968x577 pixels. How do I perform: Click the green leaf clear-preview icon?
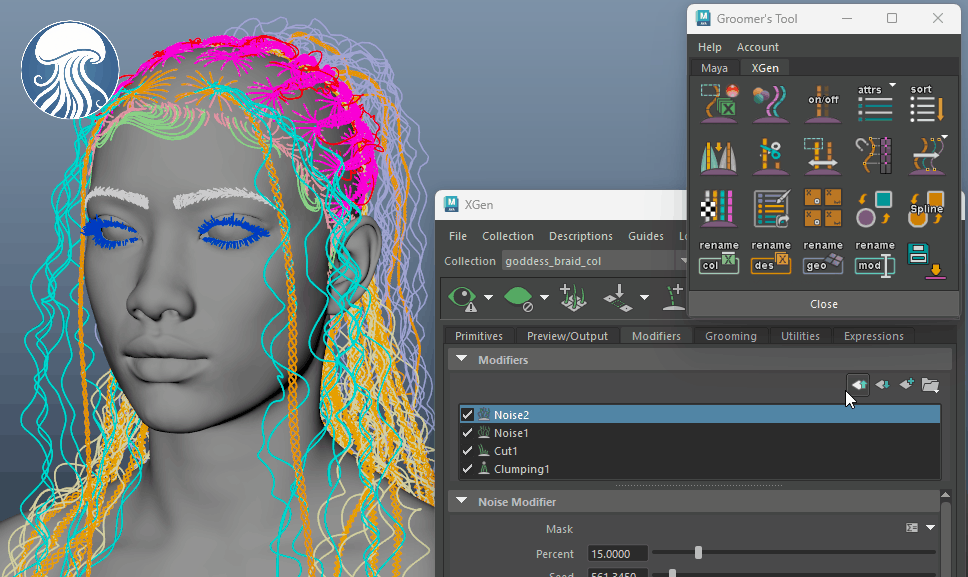pyautogui.click(x=519, y=297)
